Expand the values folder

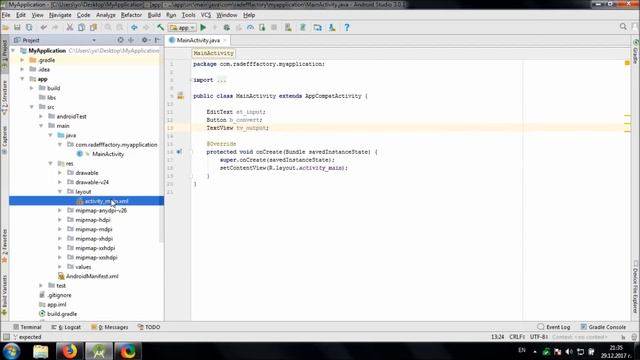point(60,267)
